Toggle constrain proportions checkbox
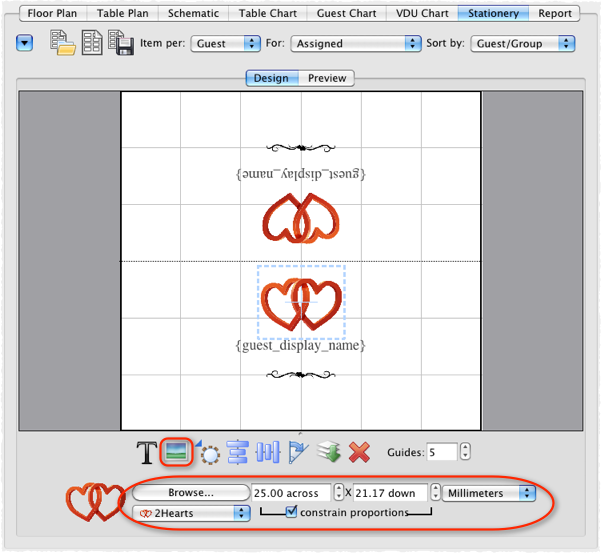Screen dimensions: 601x553 coord(291,512)
